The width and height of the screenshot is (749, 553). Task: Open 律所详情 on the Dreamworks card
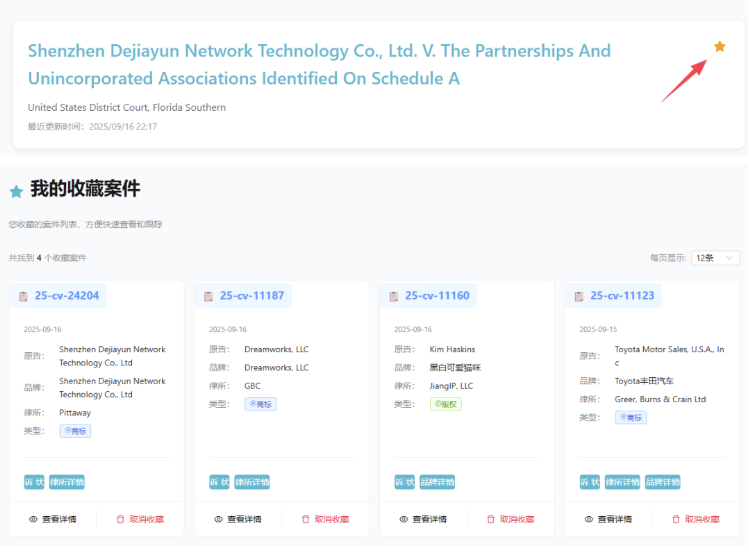(252, 482)
